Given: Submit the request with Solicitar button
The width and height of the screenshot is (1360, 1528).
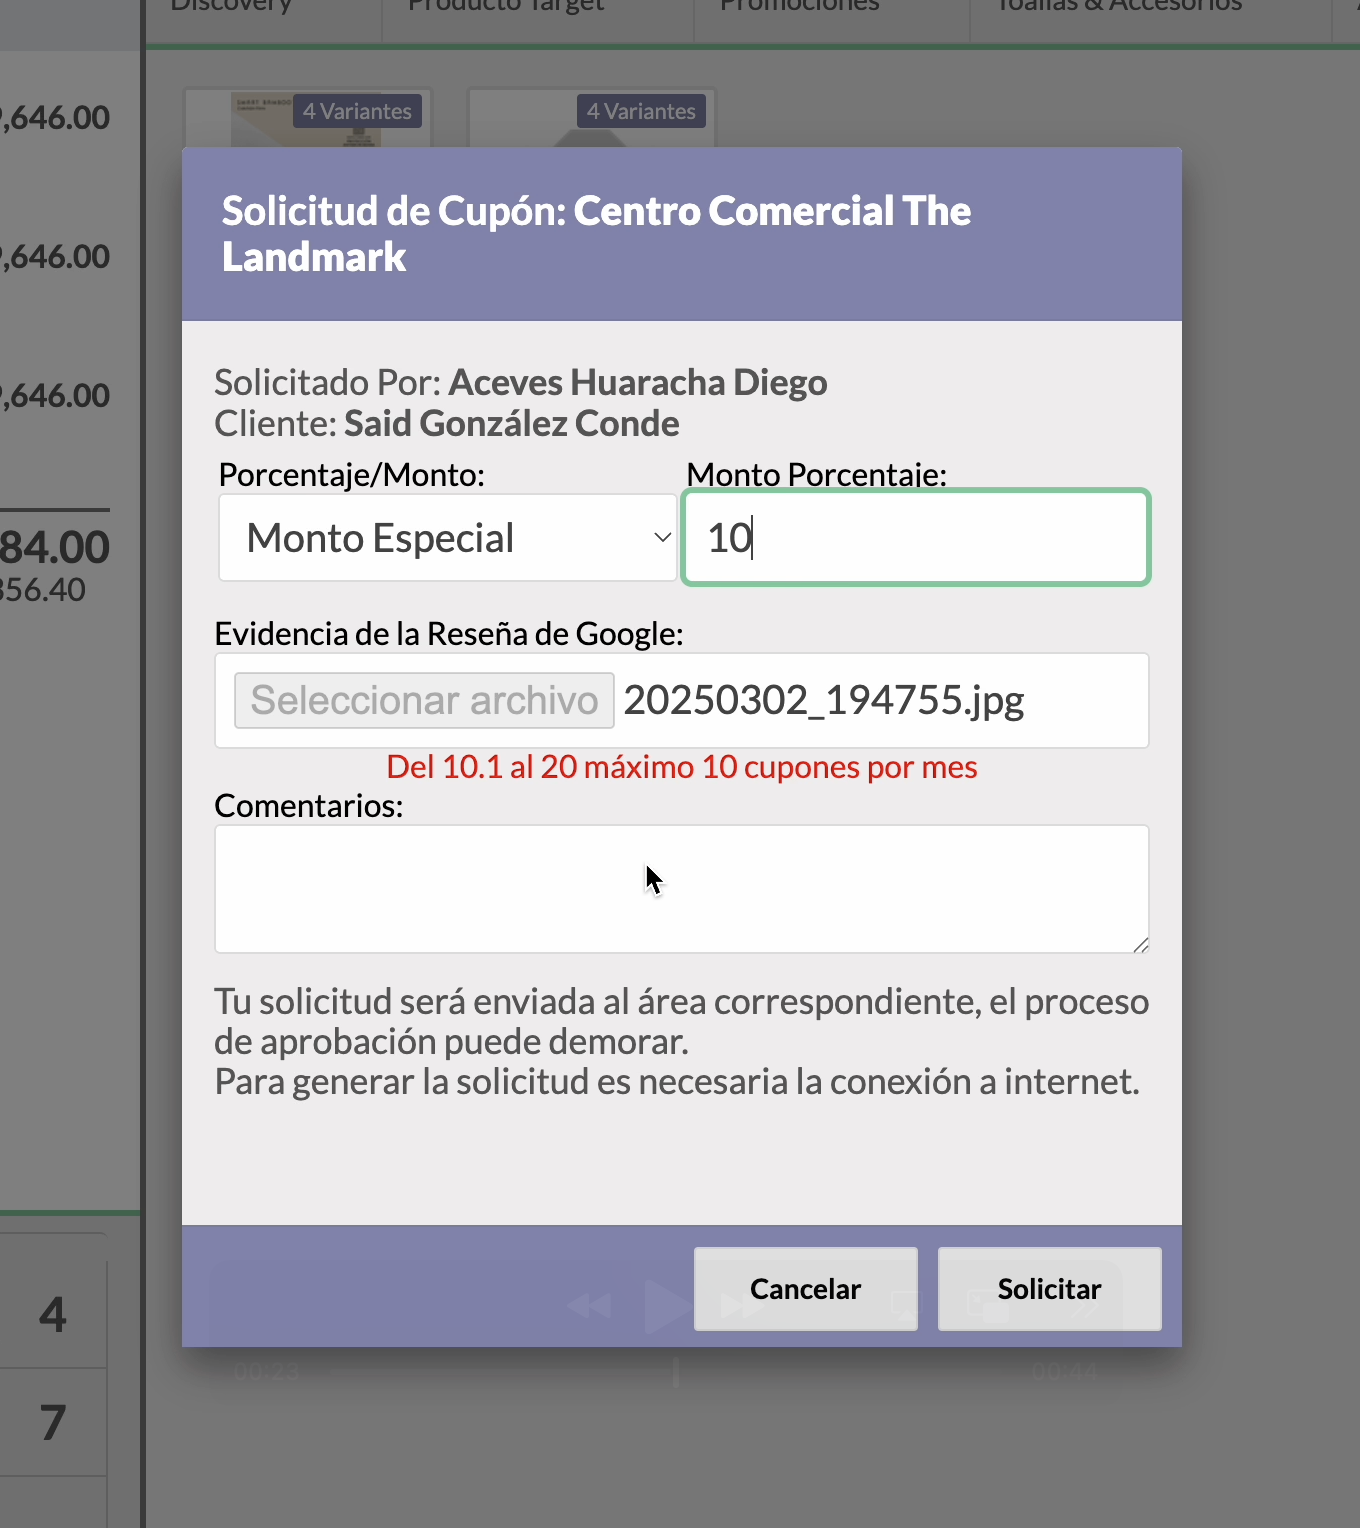Looking at the screenshot, I should pos(1050,1289).
